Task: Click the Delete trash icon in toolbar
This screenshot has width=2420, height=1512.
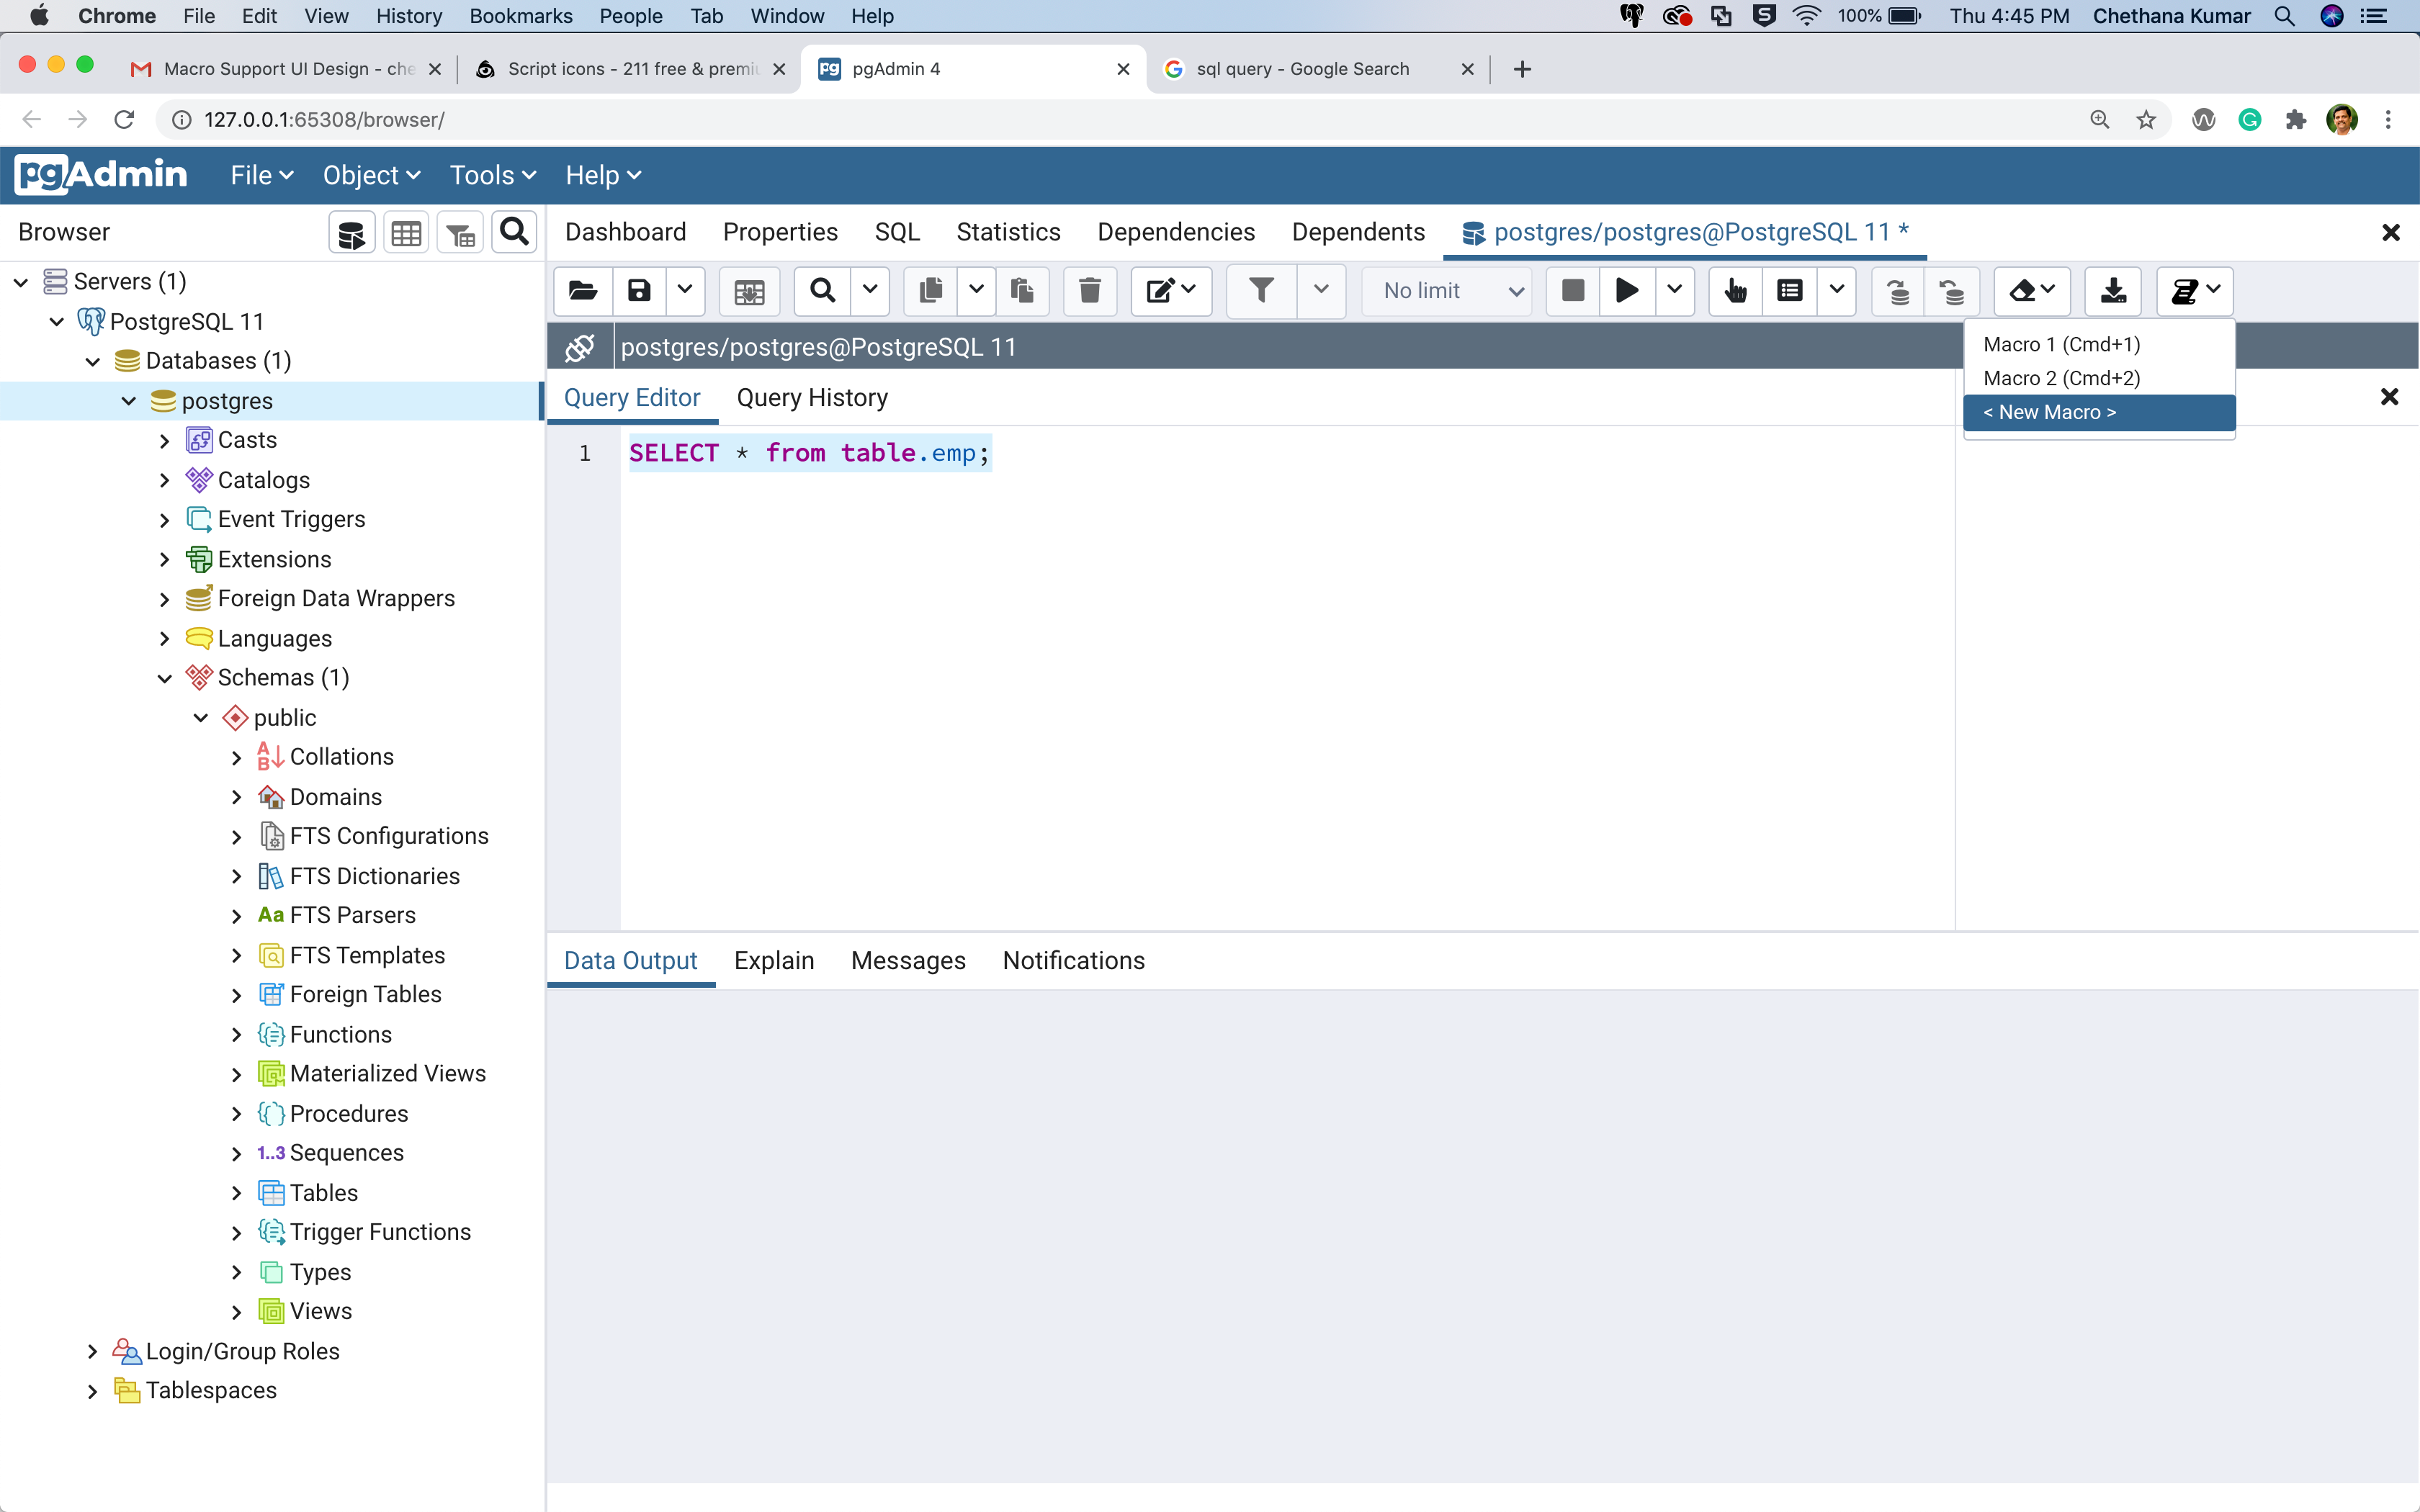Action: [x=1089, y=291]
